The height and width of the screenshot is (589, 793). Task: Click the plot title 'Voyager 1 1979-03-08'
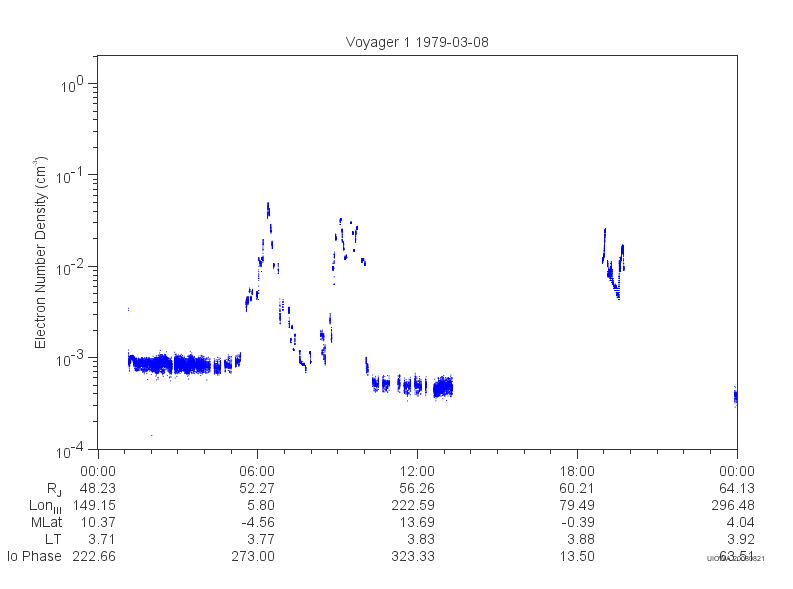coord(417,42)
